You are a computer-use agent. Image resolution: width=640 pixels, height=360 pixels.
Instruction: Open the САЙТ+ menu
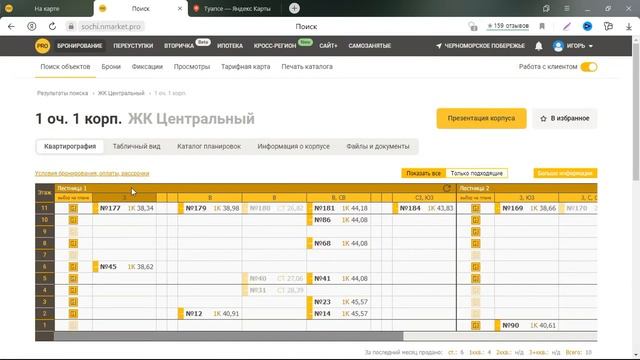[328, 46]
